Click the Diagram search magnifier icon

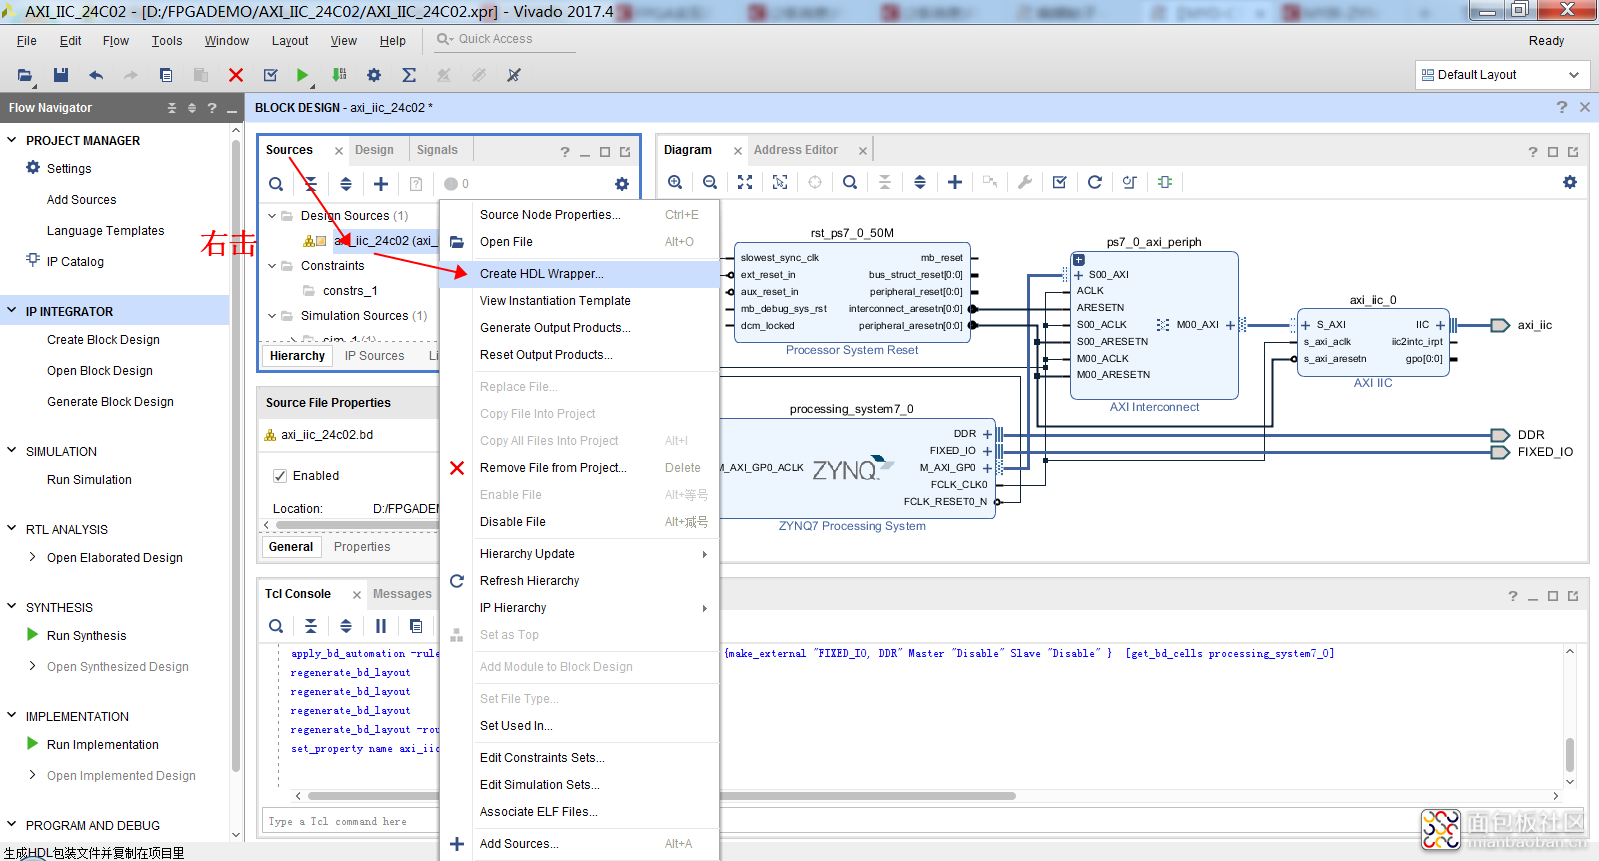coord(850,182)
